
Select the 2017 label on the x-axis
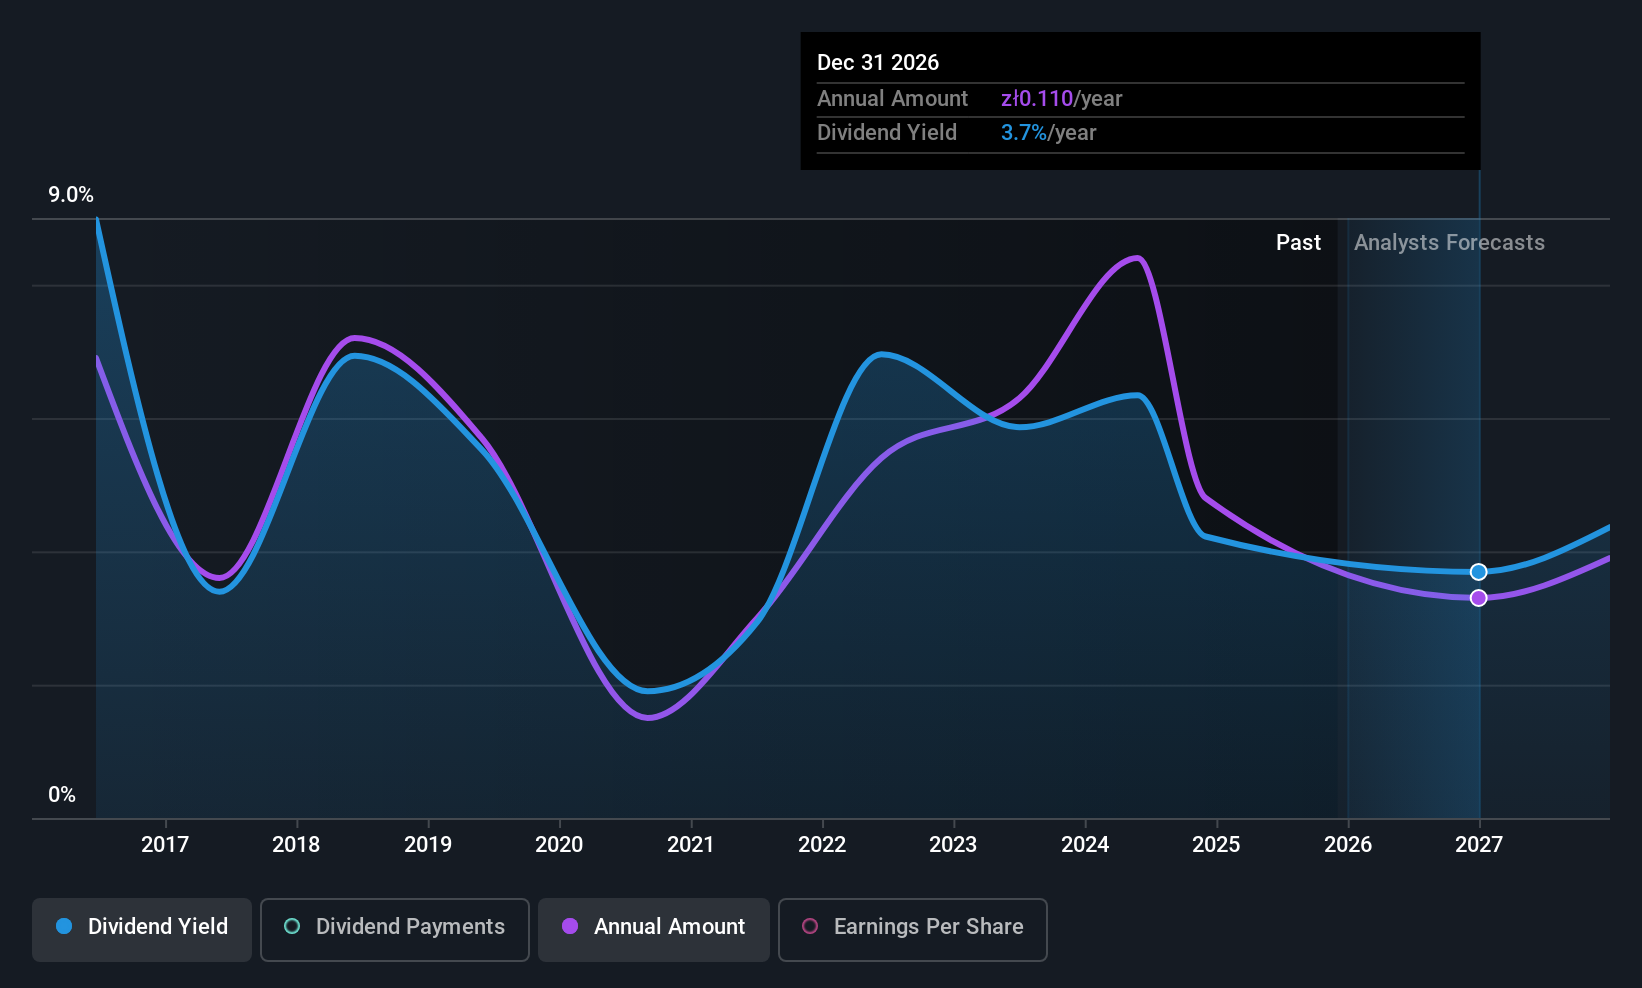[165, 845]
